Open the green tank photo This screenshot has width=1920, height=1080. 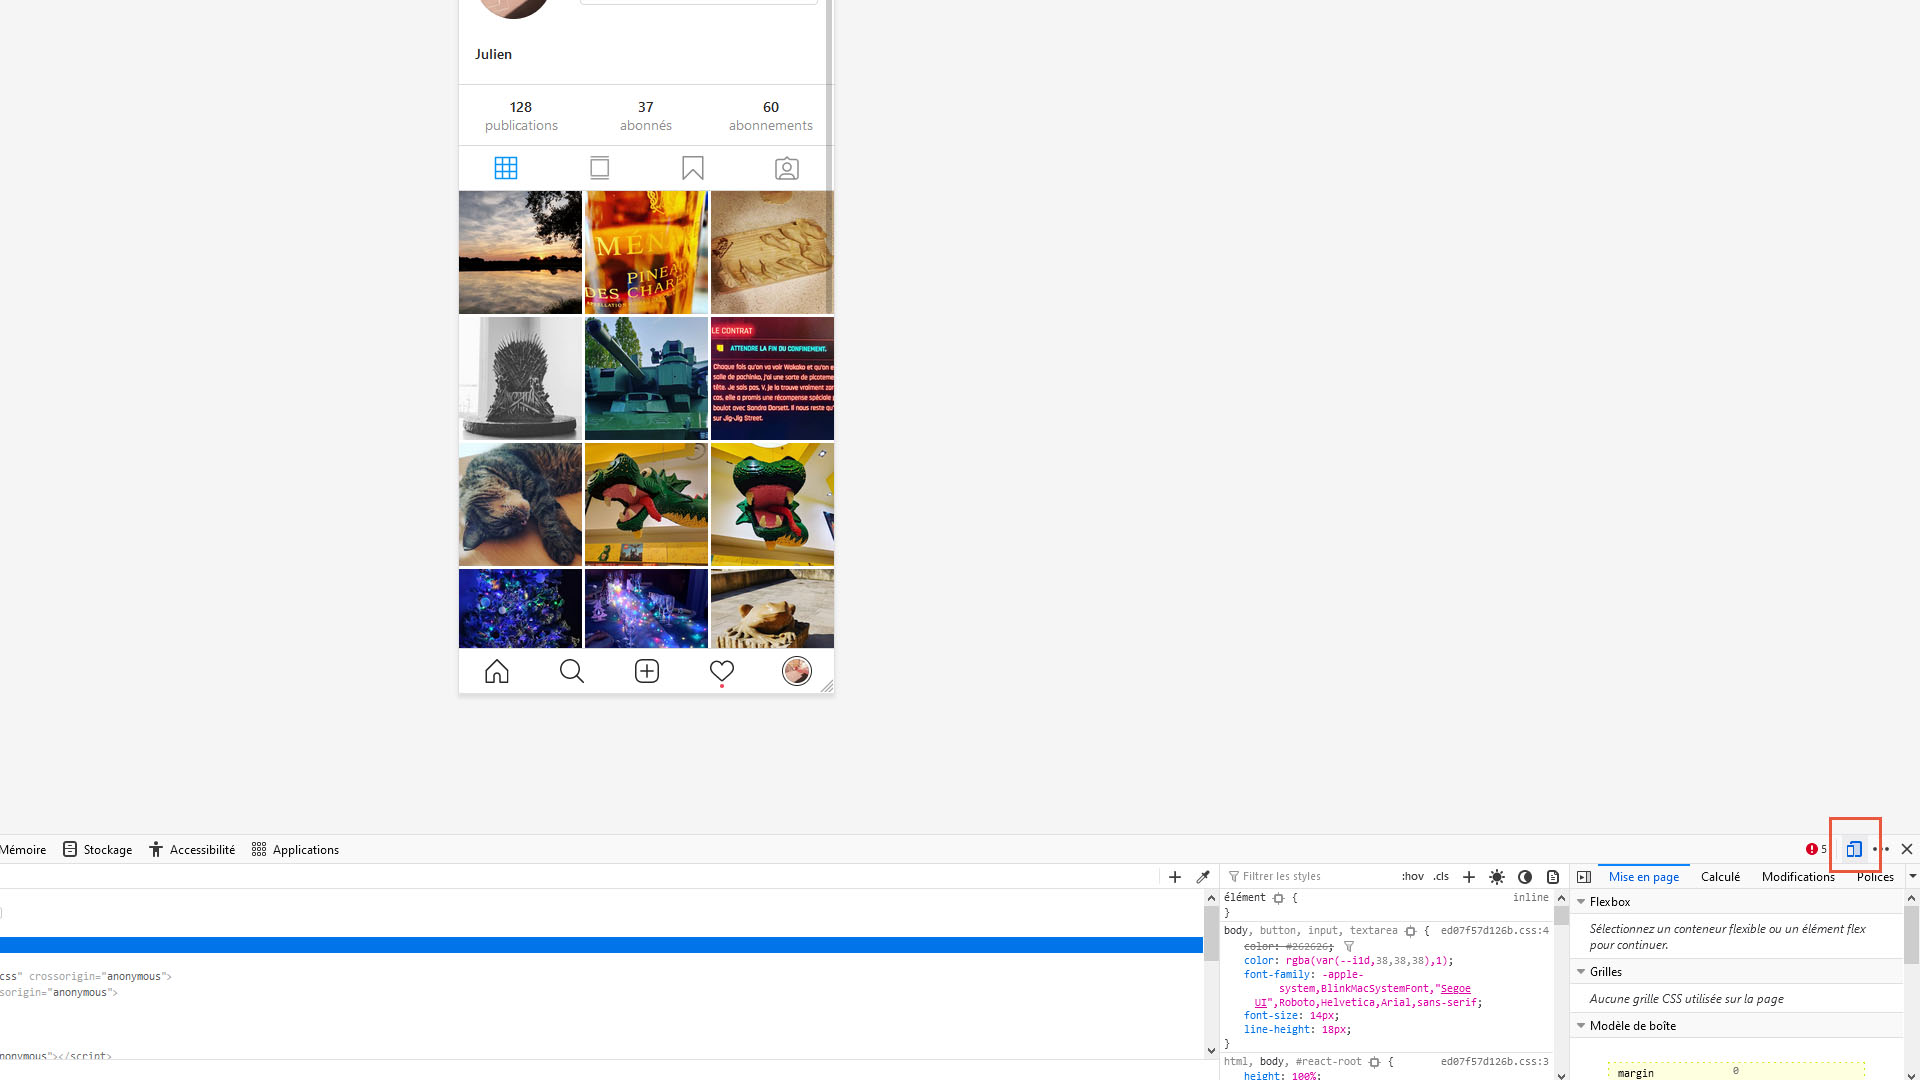[646, 379]
